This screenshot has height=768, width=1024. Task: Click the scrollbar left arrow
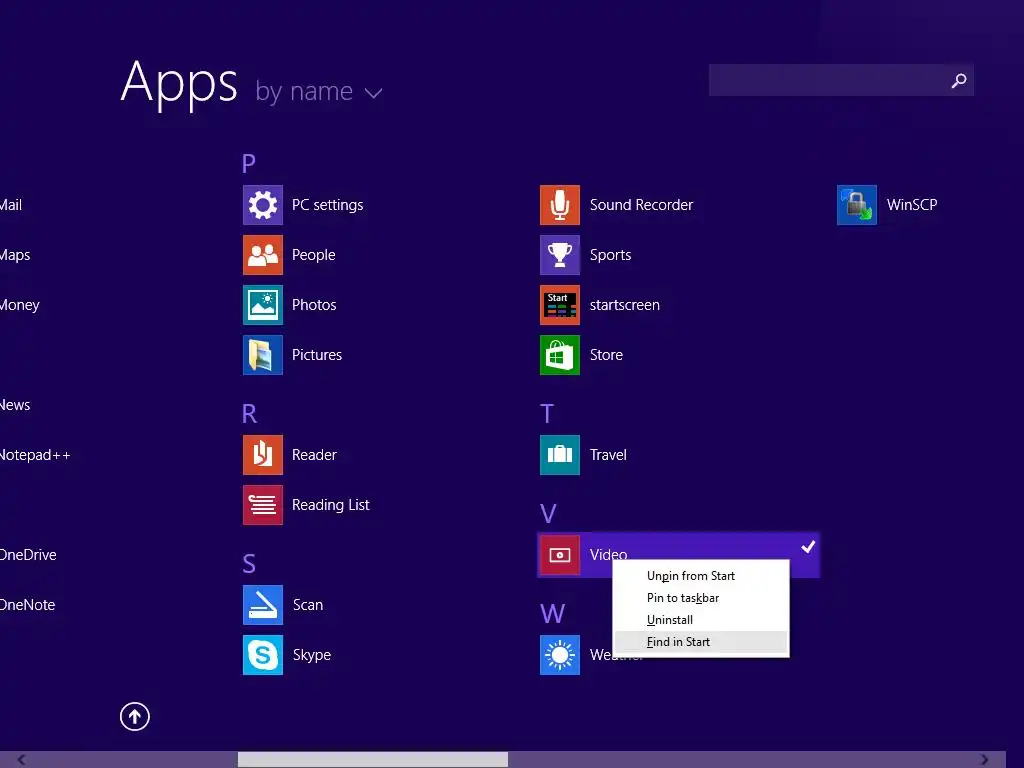(22, 760)
